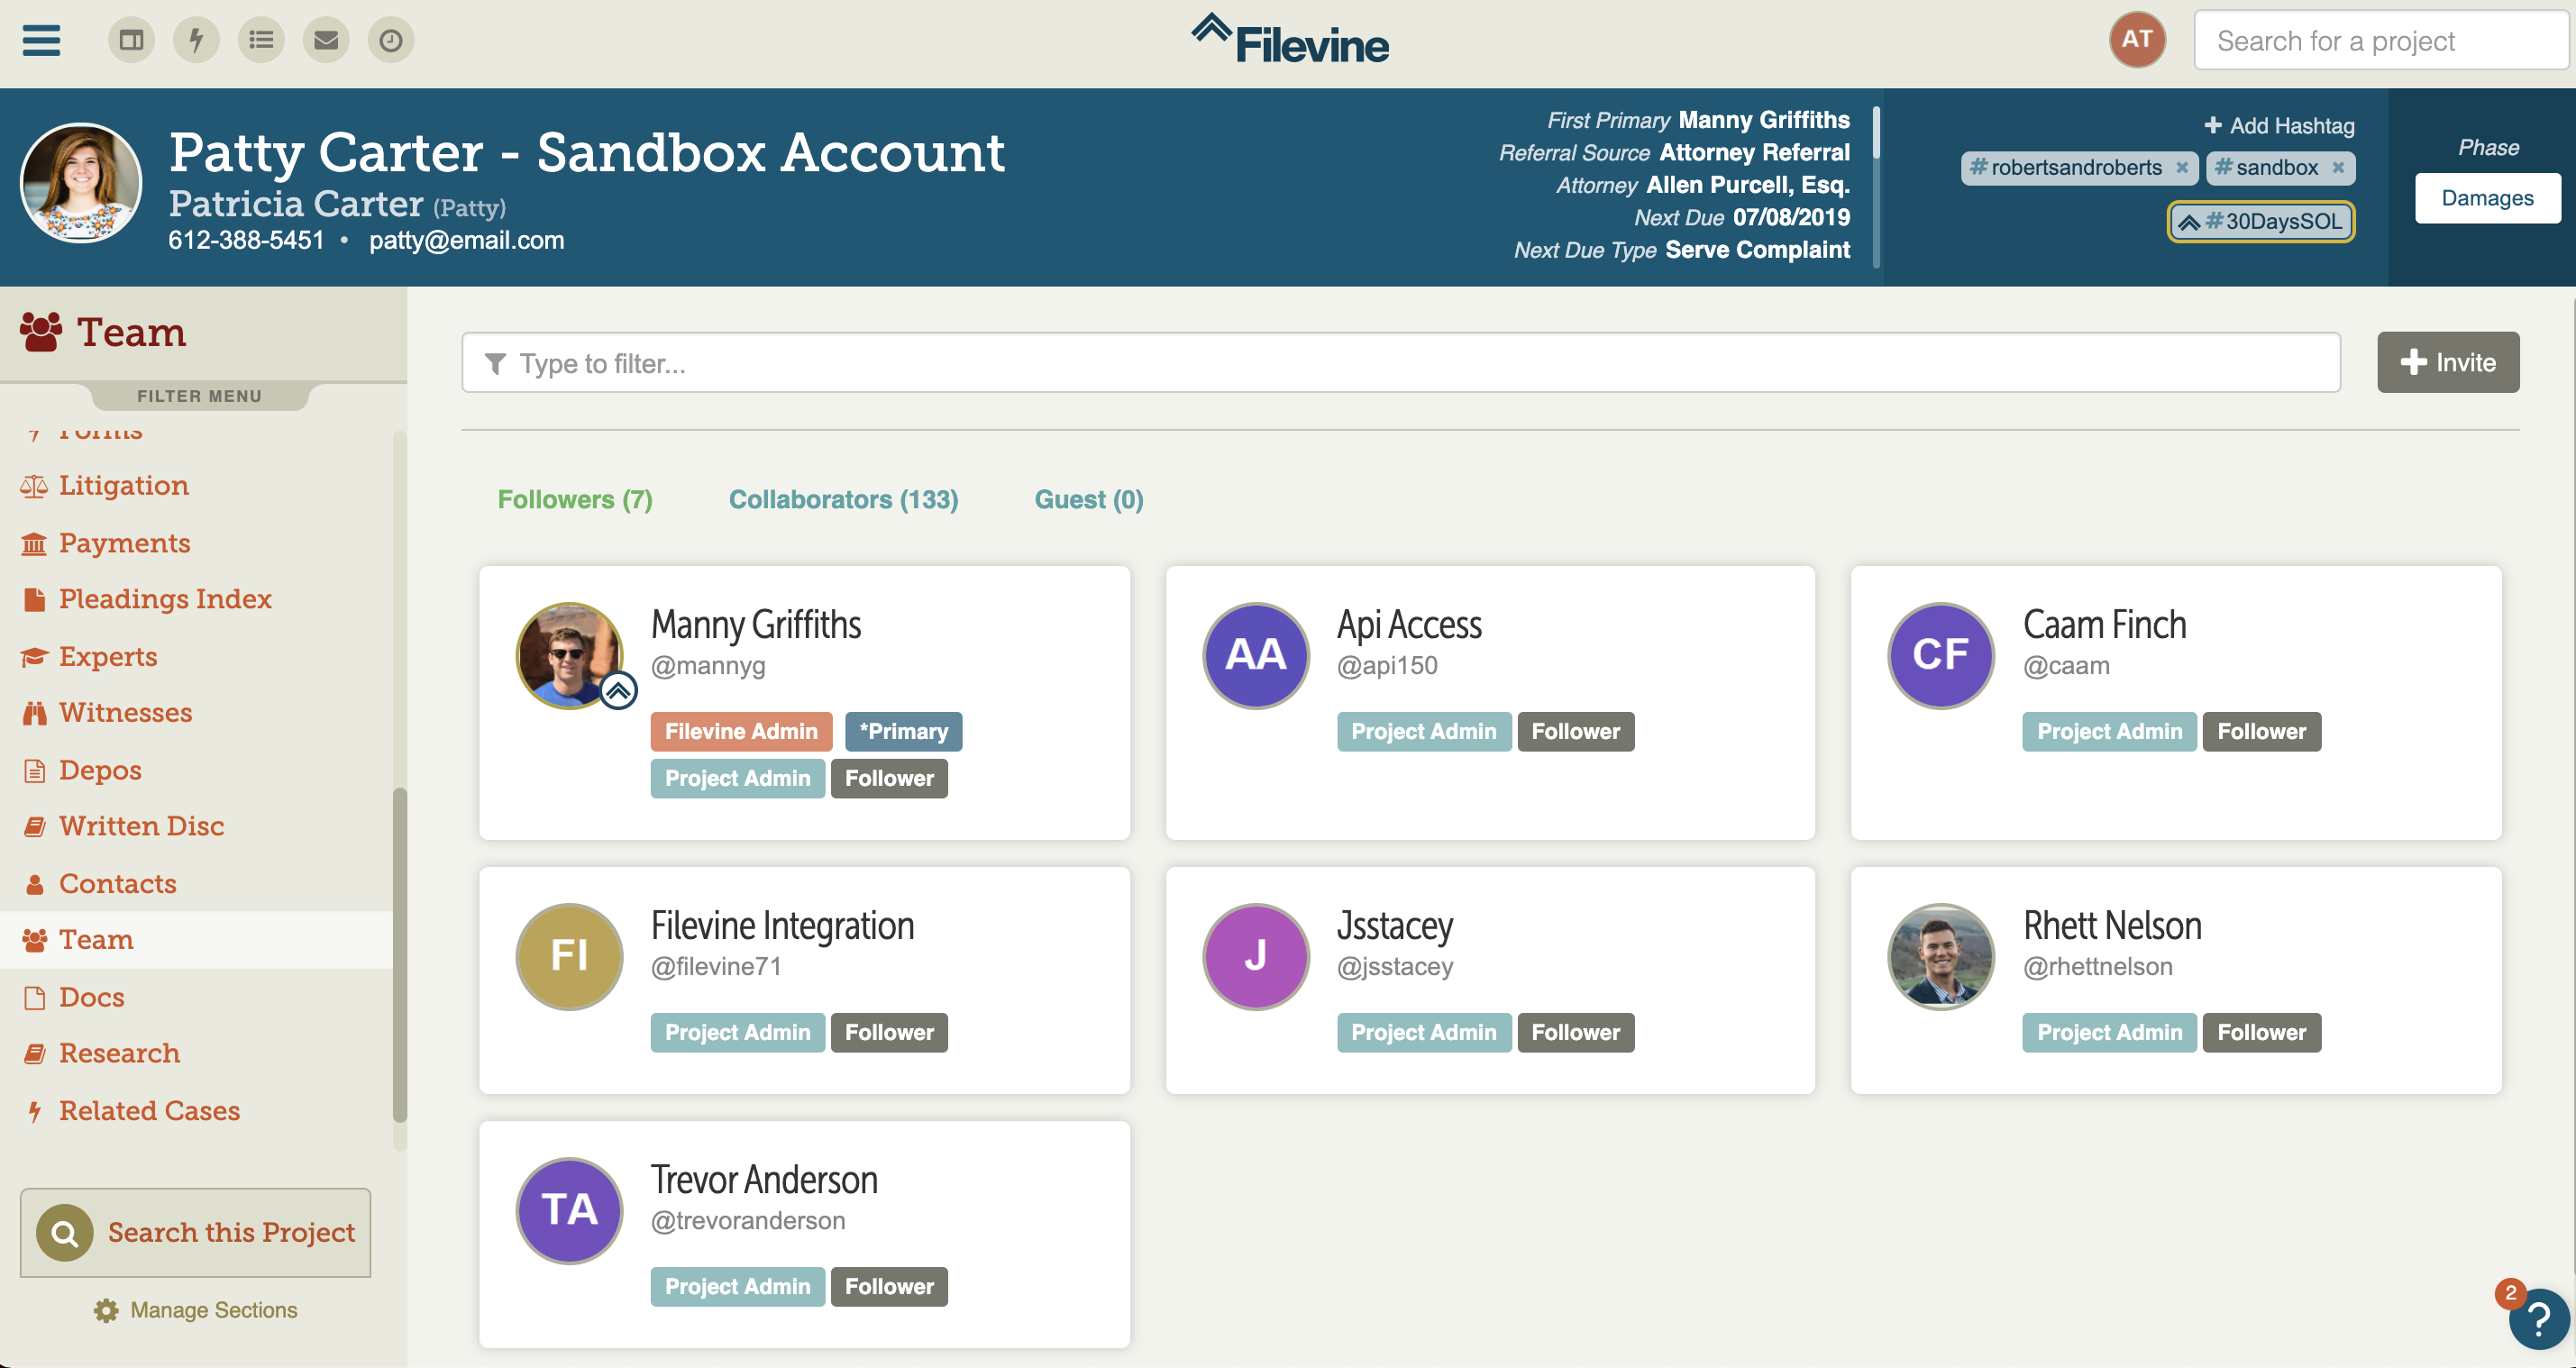
Task: Click the Invite button
Action: (x=2447, y=362)
